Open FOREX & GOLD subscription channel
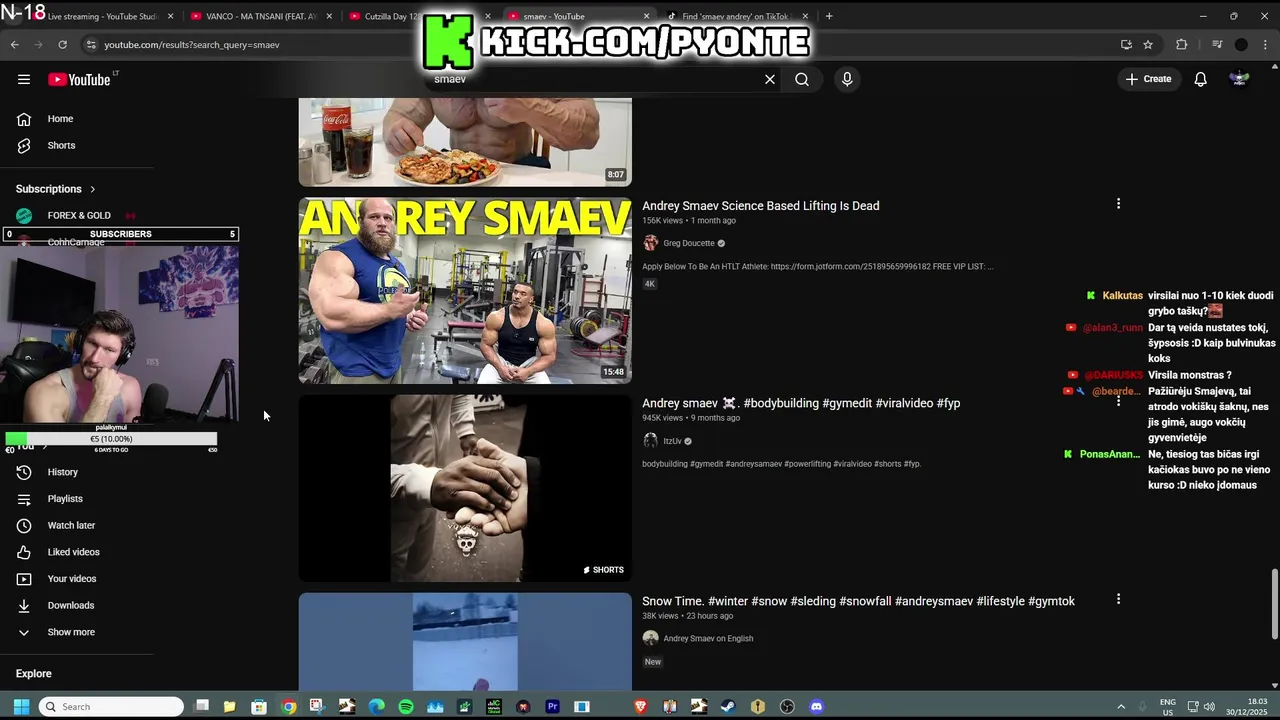The width and height of the screenshot is (1280, 720). pos(78,215)
